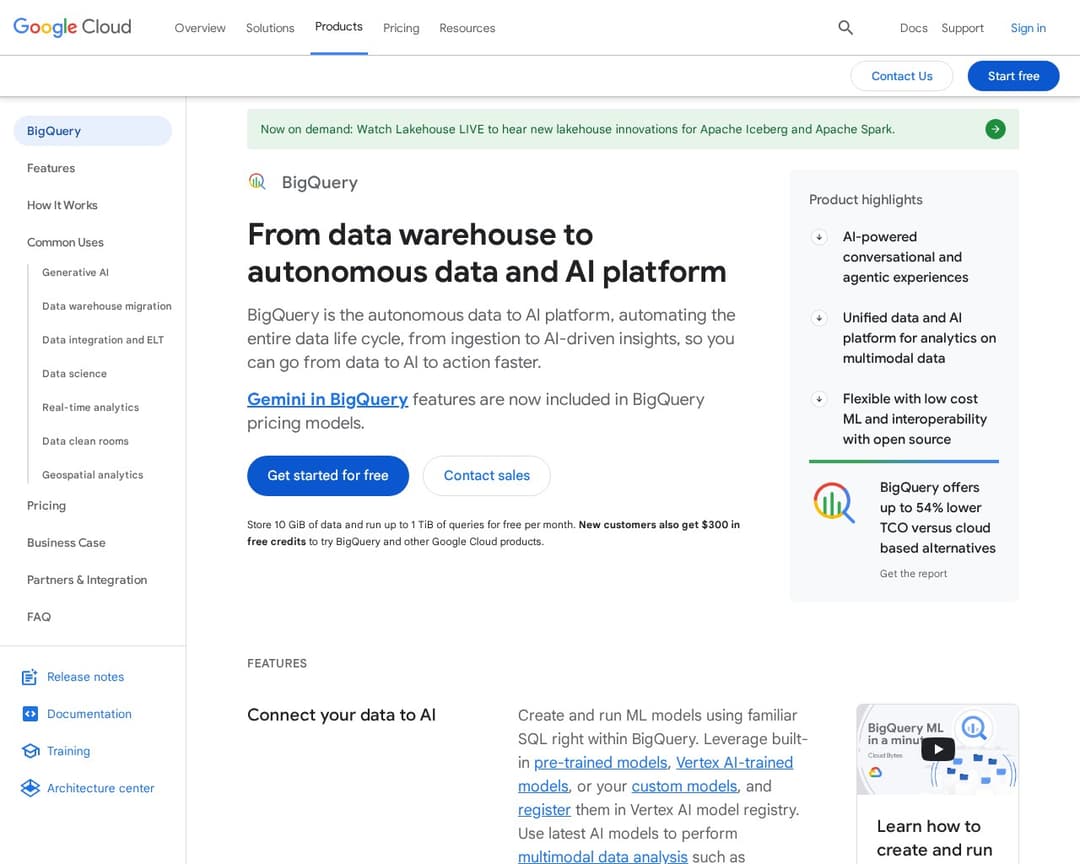
Task: Click the large BigQuery icon near TCO report
Action: [x=834, y=502]
